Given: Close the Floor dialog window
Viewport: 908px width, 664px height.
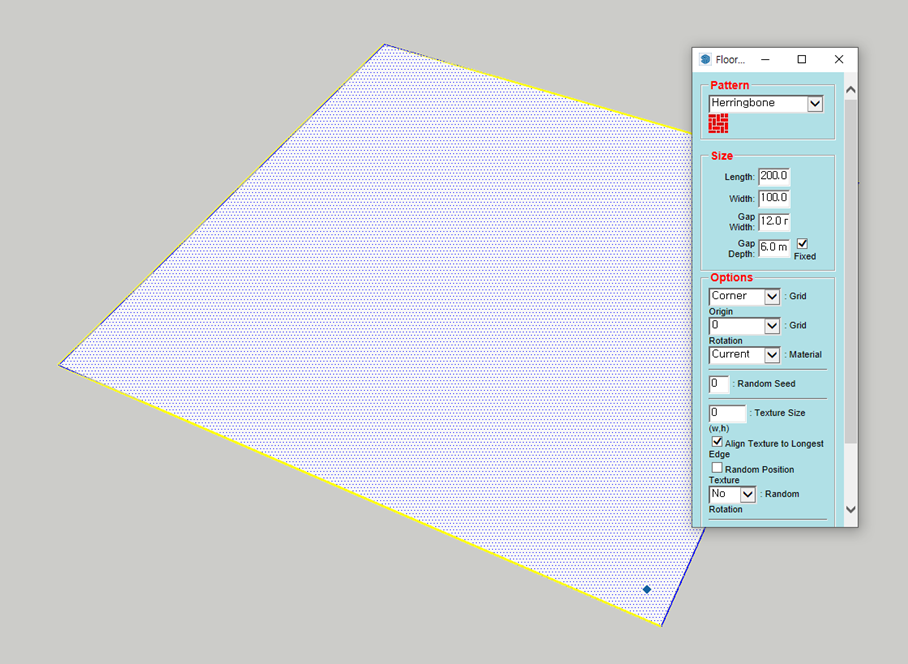Looking at the screenshot, I should coord(839,59).
